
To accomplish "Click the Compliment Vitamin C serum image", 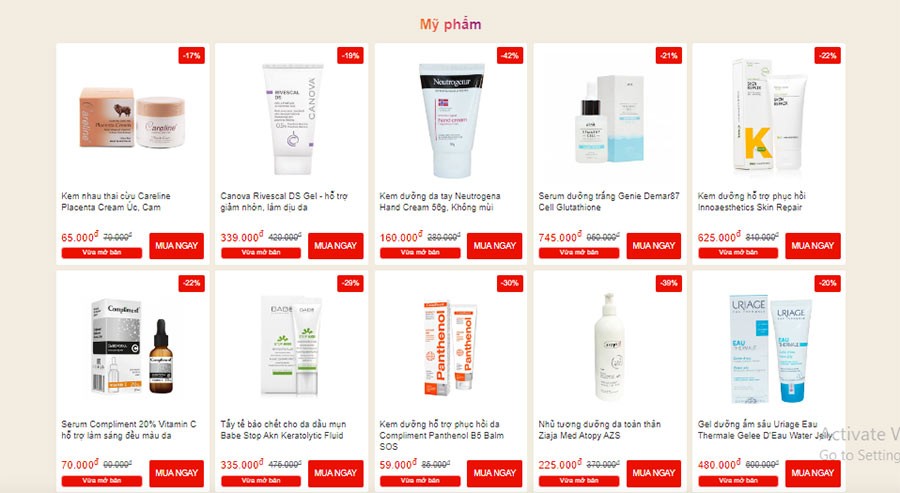I will [133, 346].
